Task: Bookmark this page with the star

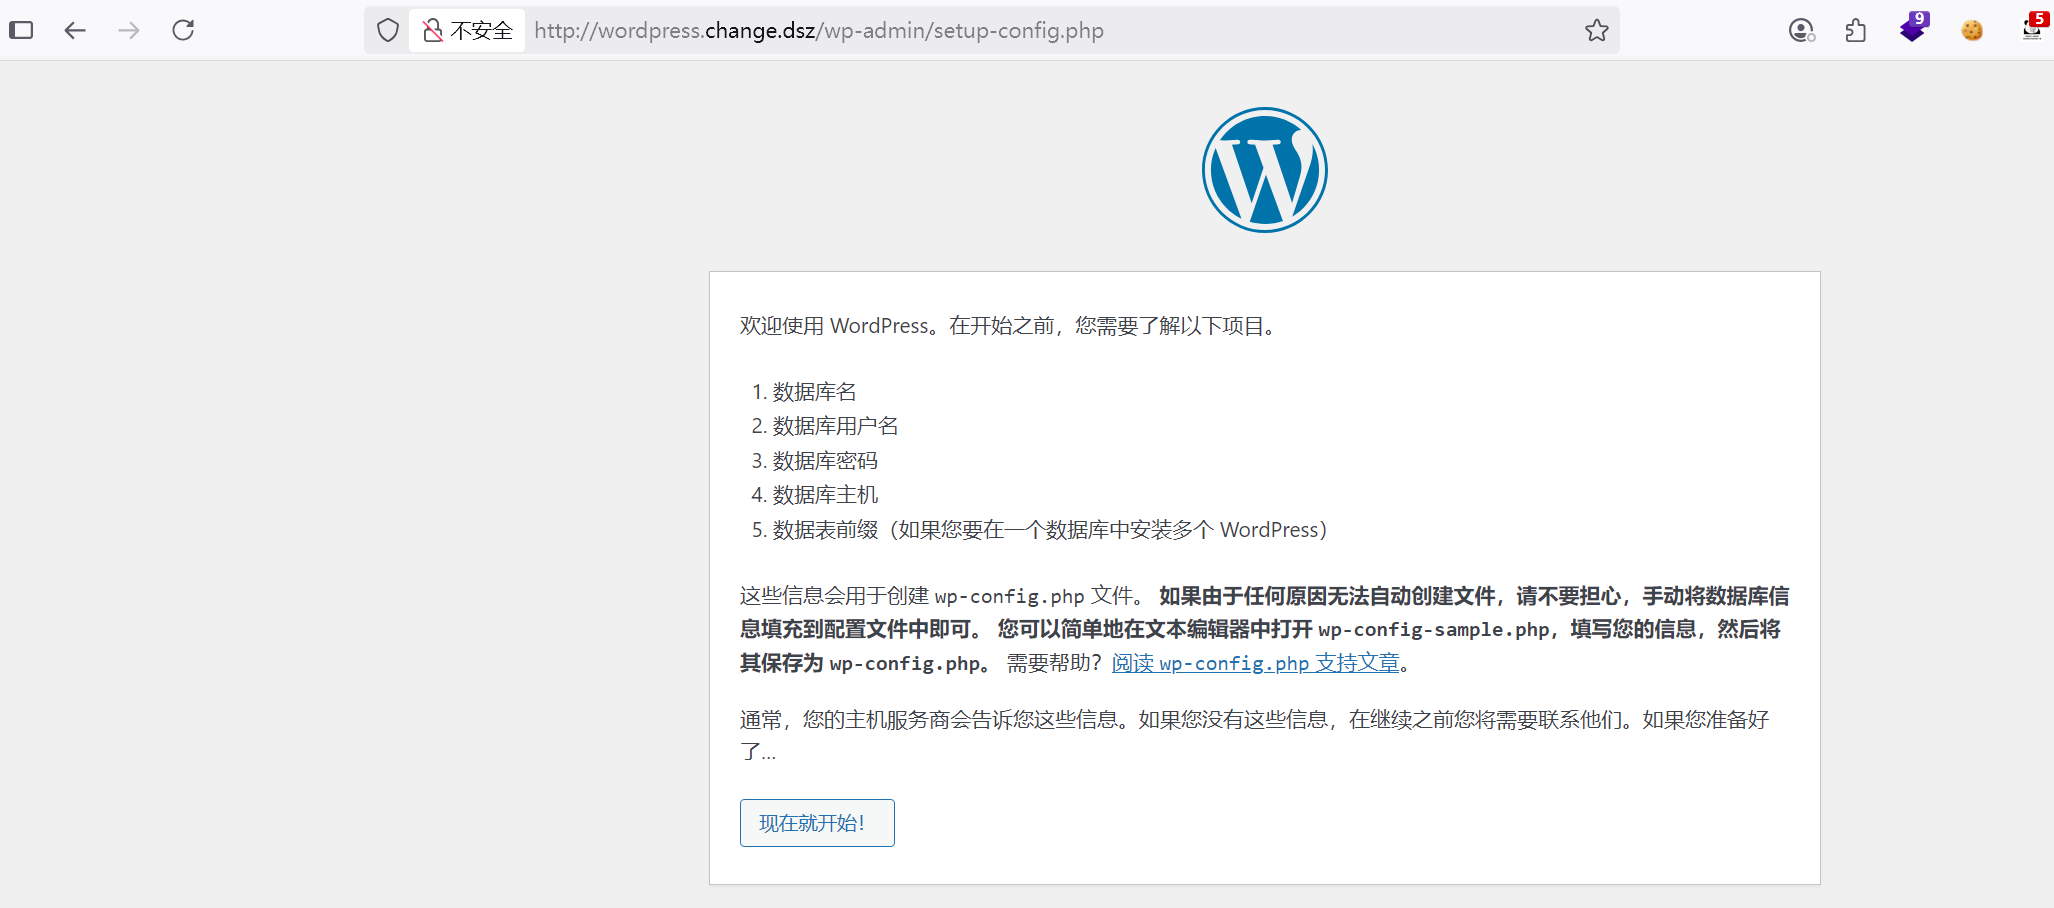Action: (x=1596, y=30)
